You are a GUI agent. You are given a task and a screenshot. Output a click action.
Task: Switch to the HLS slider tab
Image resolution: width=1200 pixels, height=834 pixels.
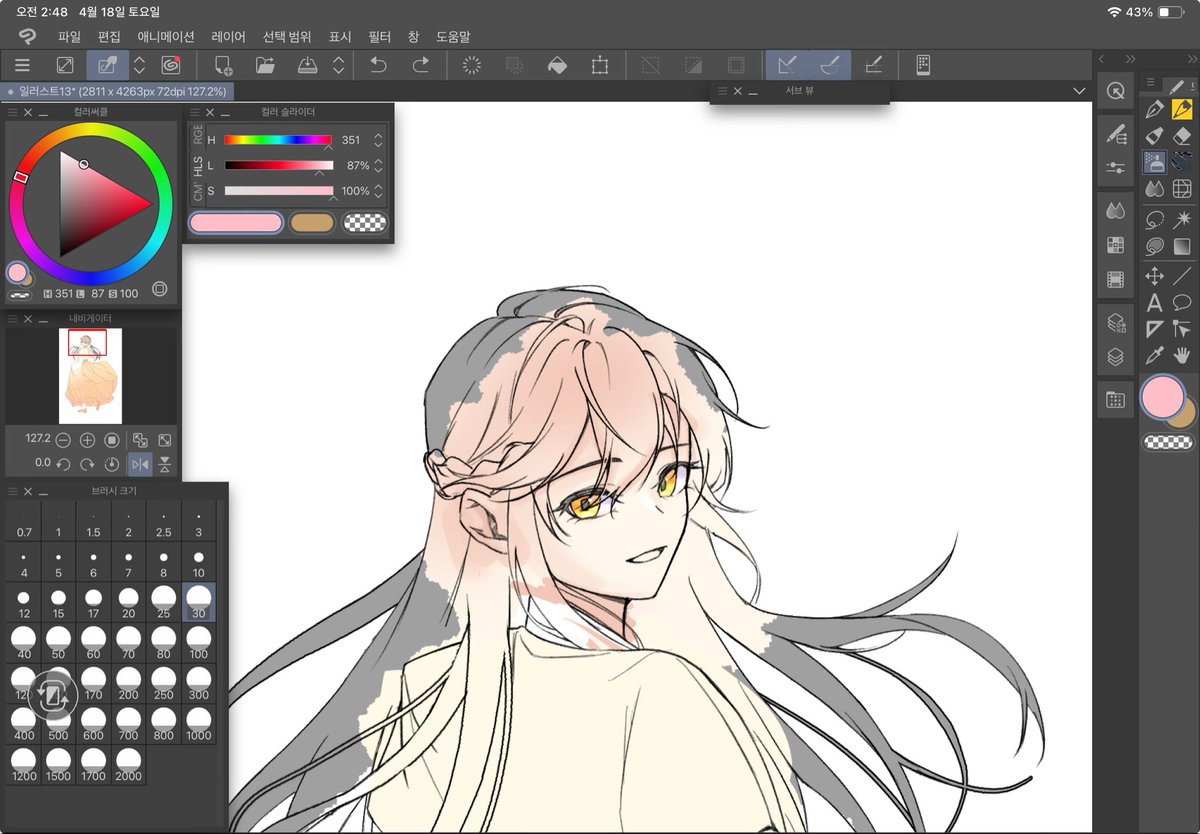click(198, 166)
